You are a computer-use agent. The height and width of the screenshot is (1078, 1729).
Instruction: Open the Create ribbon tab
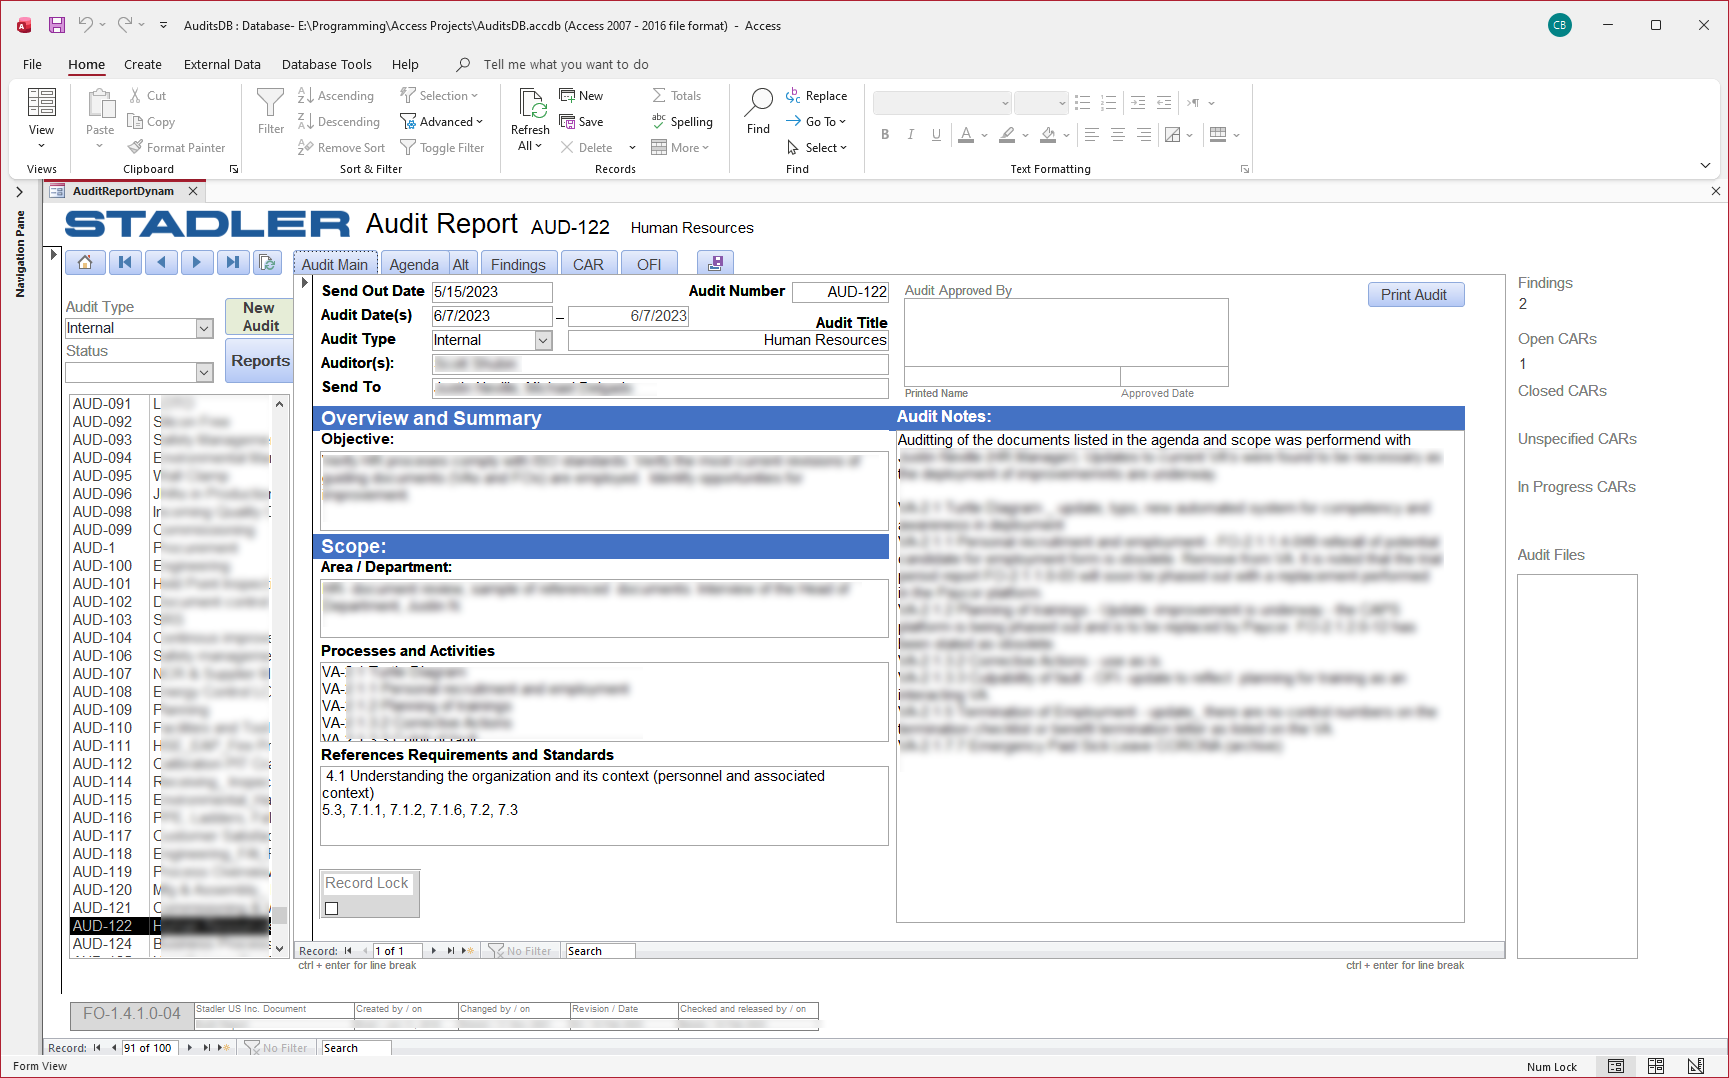[143, 65]
